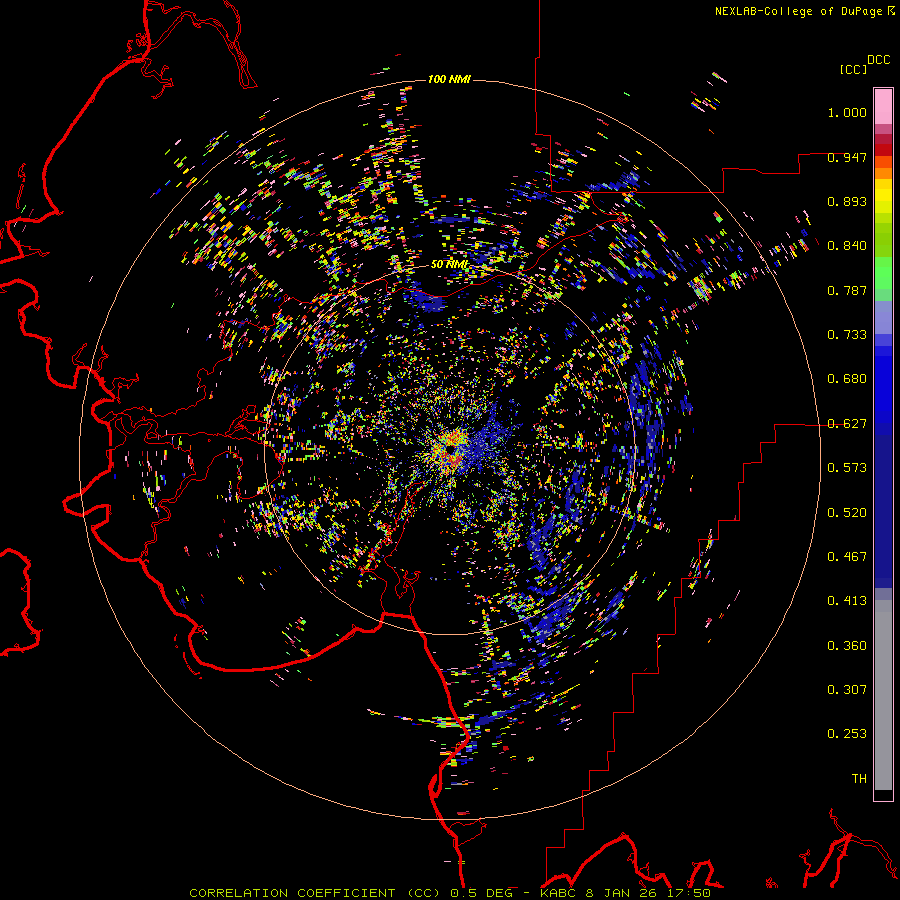Click the 0.413 legend value
The width and height of the screenshot is (900, 900).
click(x=847, y=601)
